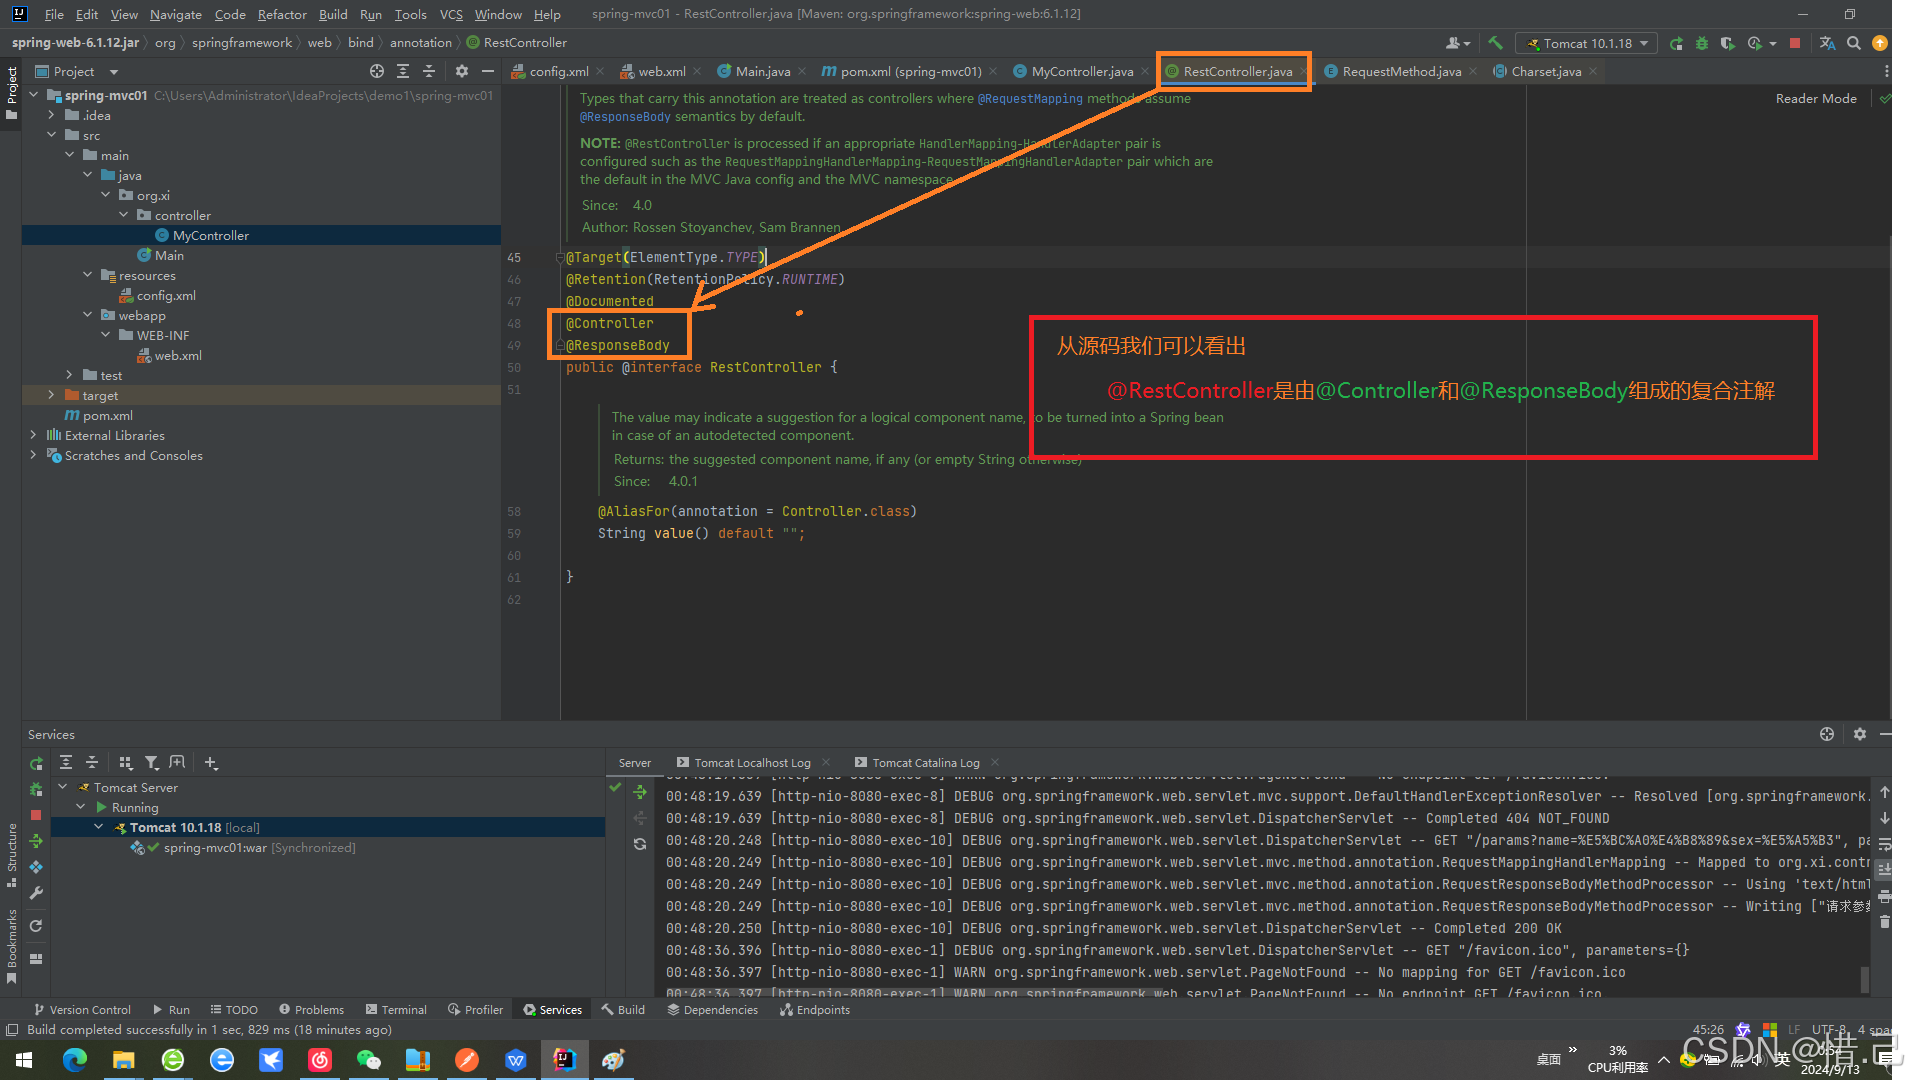Start debugging with the top toolbar bug icon
1912x1083 pixels.
pos(1702,43)
